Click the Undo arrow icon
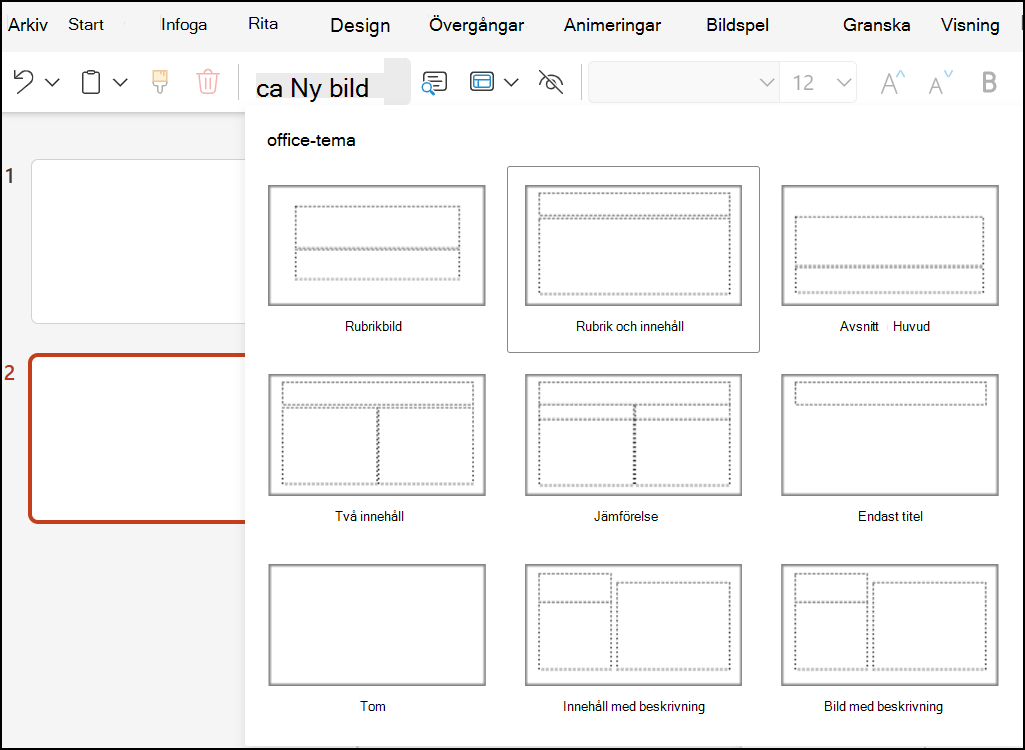Viewport: 1025px width, 750px height. pos(24,82)
